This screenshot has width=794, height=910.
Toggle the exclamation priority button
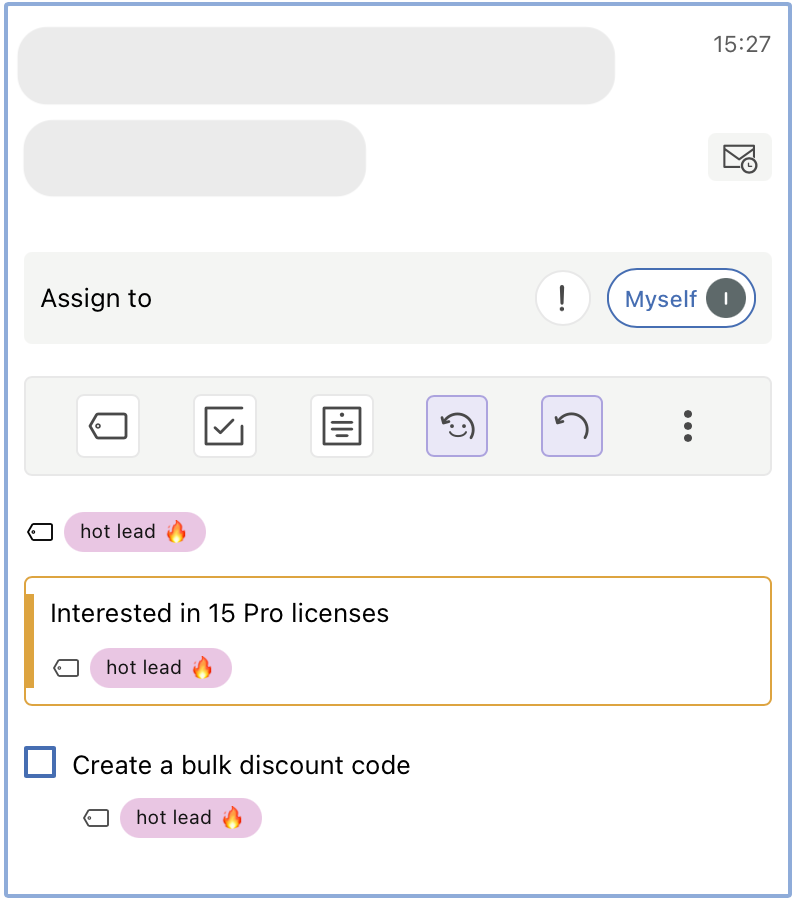point(562,298)
